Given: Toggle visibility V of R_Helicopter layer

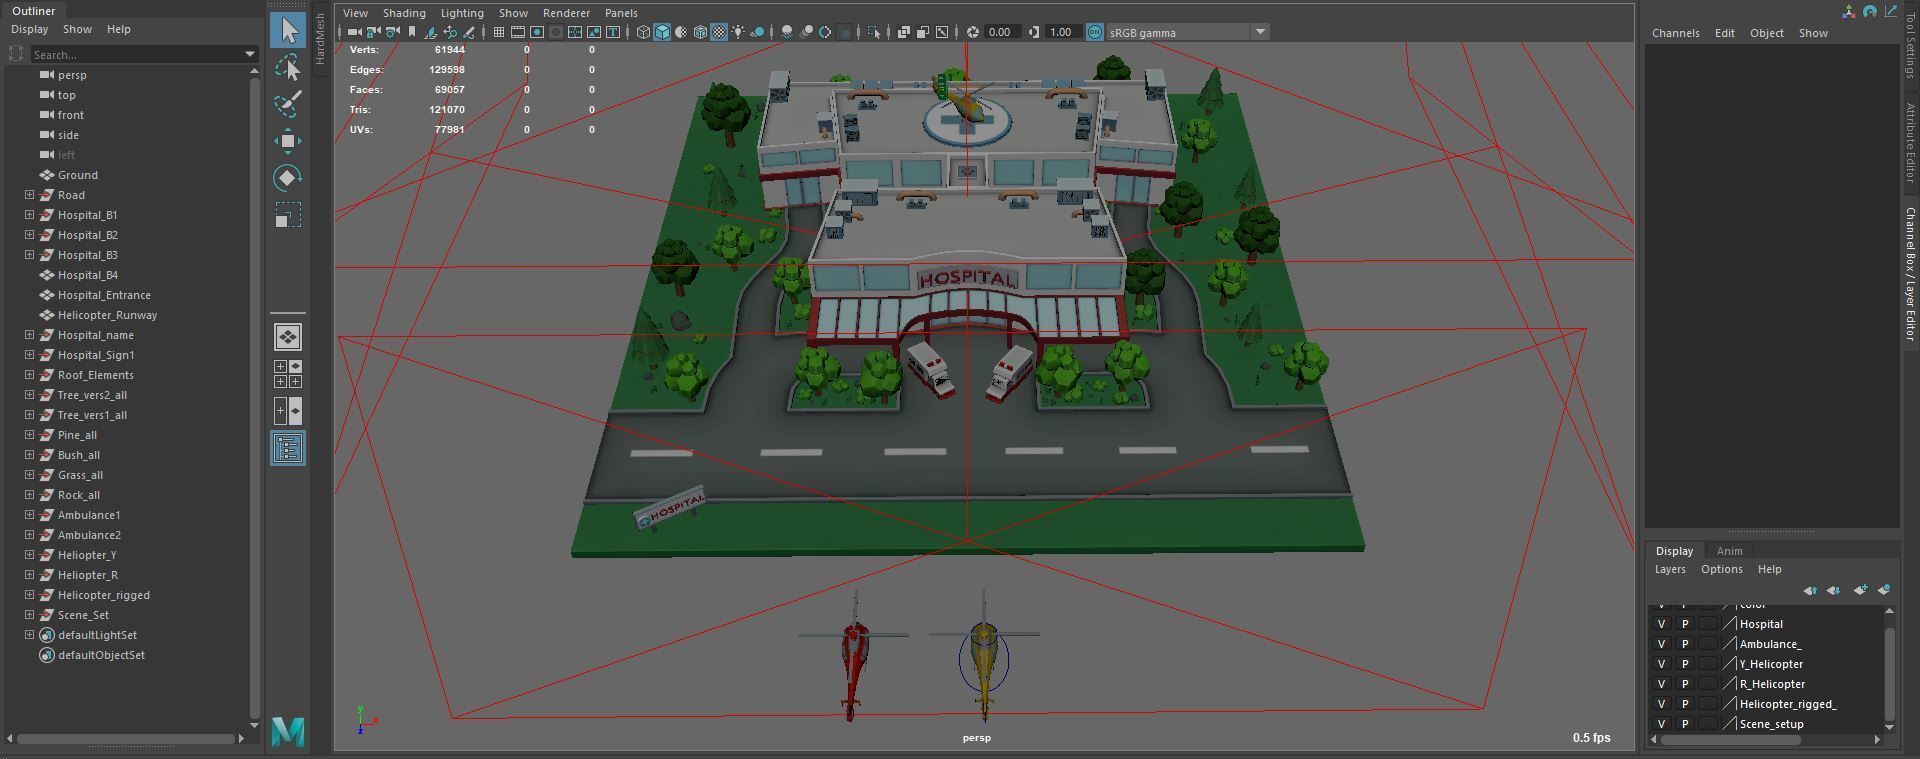Looking at the screenshot, I should pos(1662,684).
